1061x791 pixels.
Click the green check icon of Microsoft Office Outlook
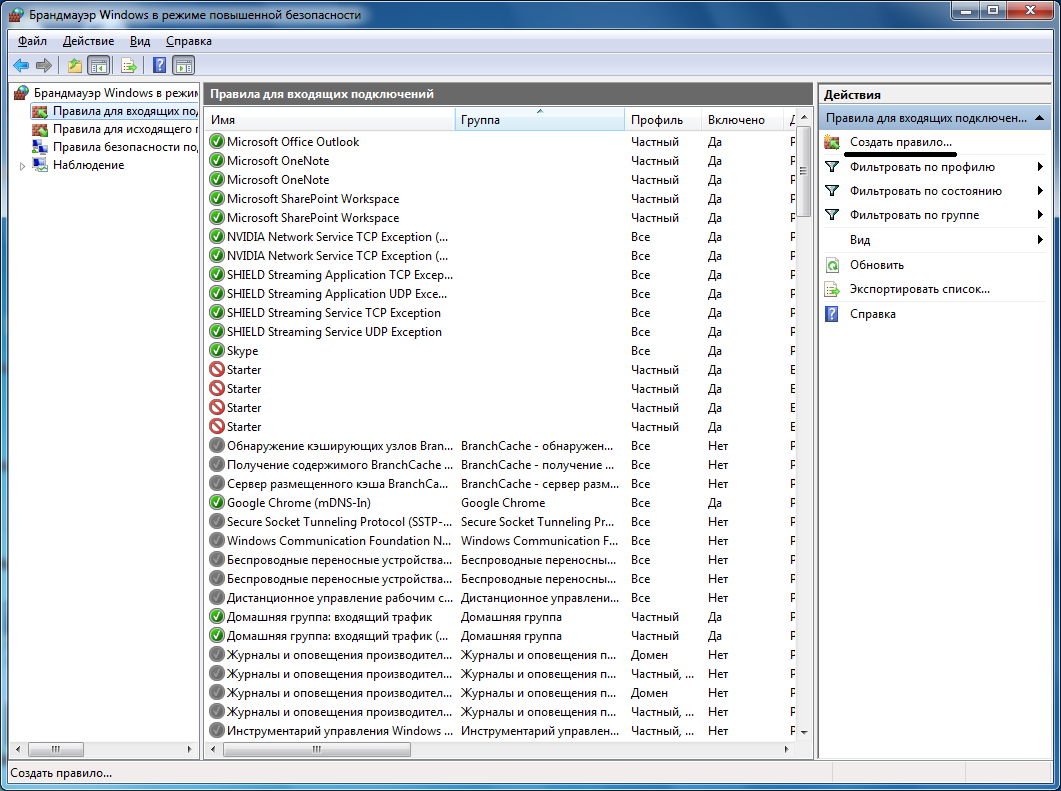pos(217,141)
